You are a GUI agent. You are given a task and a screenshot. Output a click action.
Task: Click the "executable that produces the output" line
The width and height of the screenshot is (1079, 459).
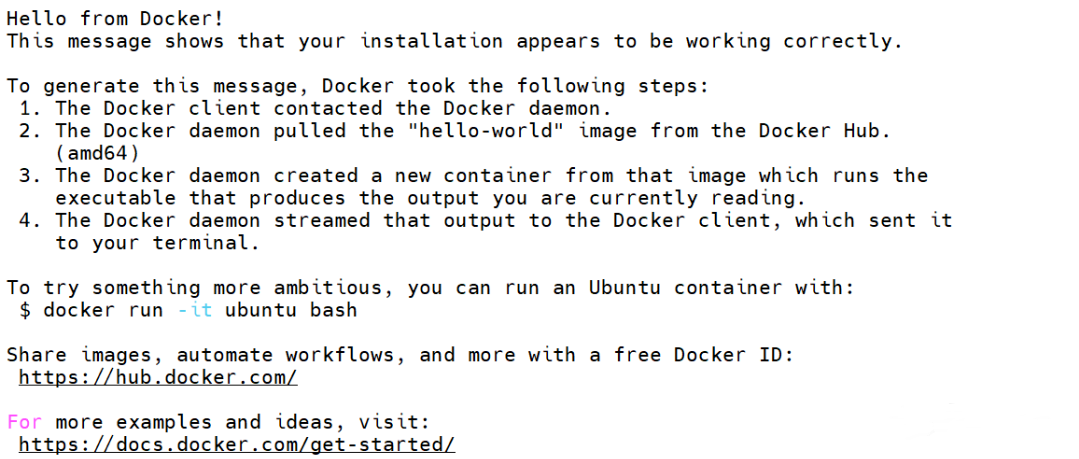(430, 198)
